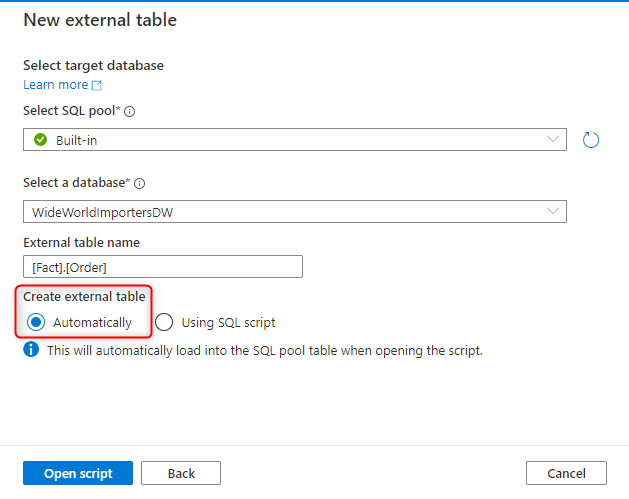The image size is (629, 499).
Task: Click the 'Automatically' option label
Action: coord(92,323)
